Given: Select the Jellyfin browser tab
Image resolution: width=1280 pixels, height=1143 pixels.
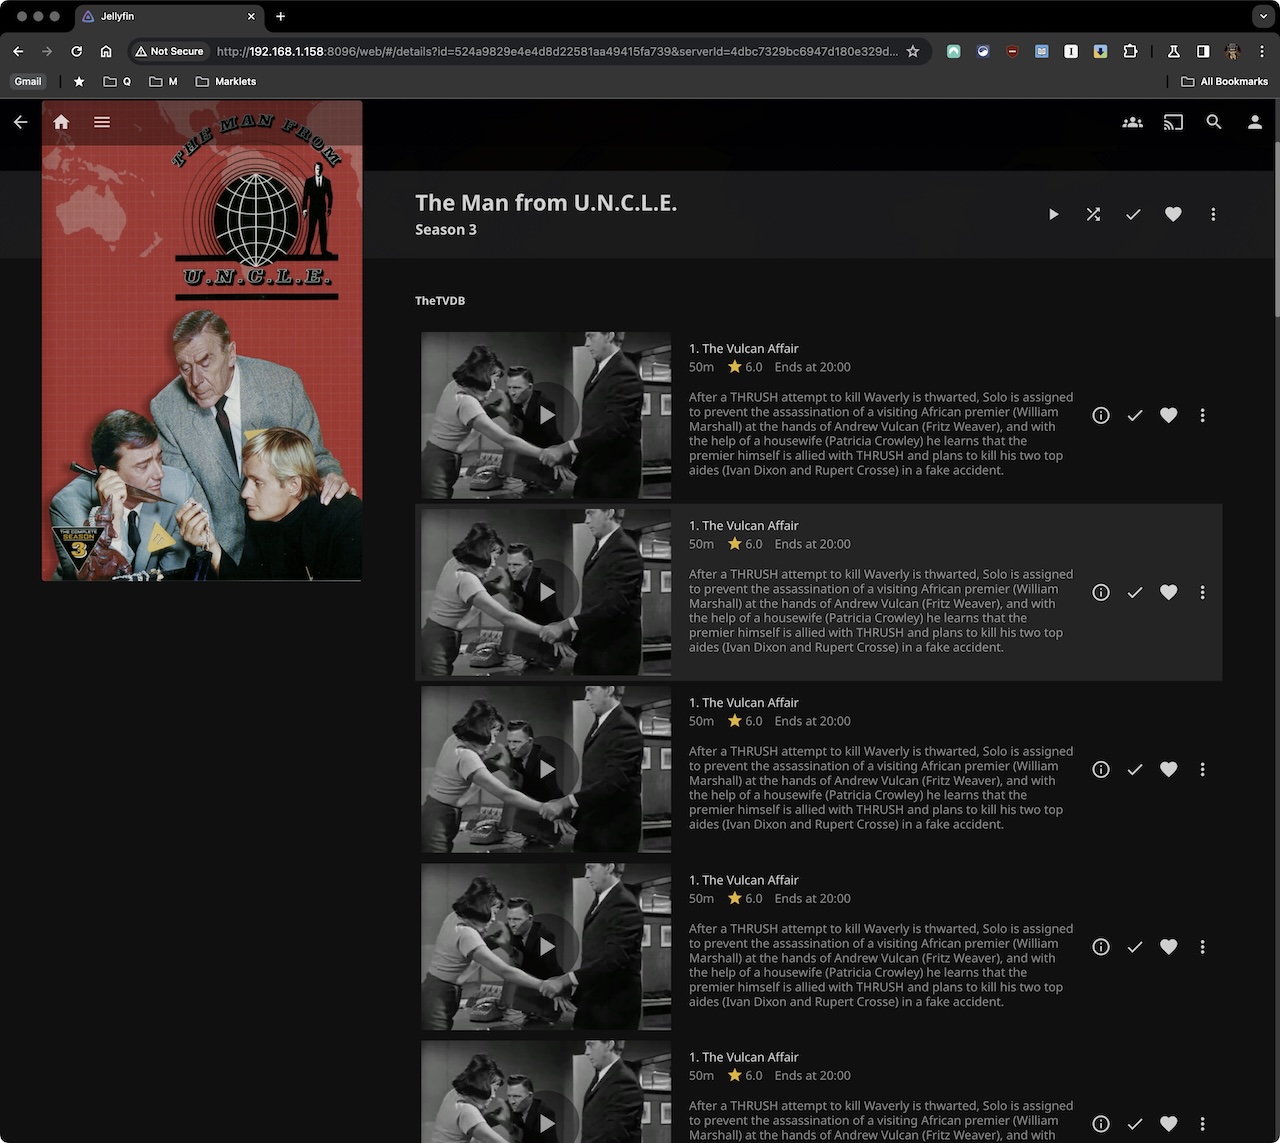Looking at the screenshot, I should pos(160,17).
